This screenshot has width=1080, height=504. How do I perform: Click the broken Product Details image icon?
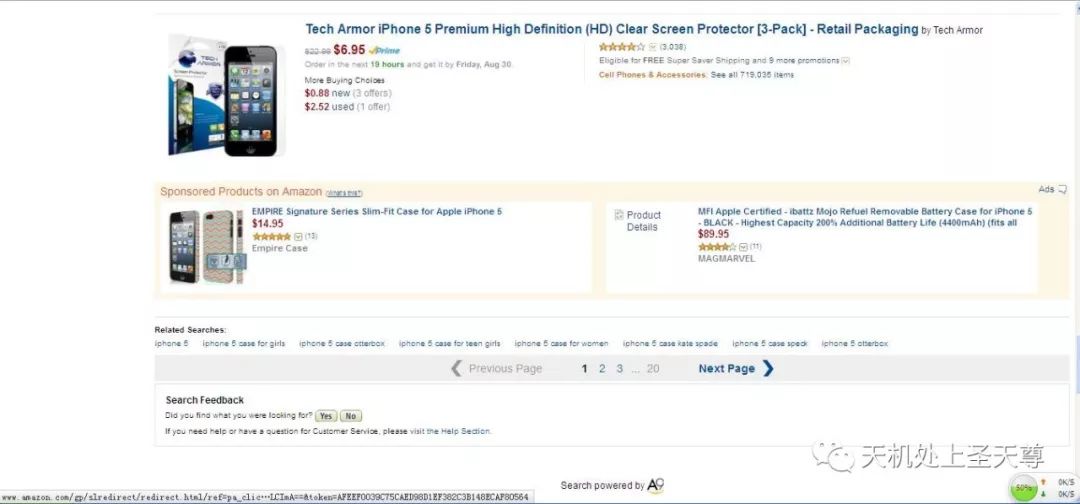[x=619, y=215]
